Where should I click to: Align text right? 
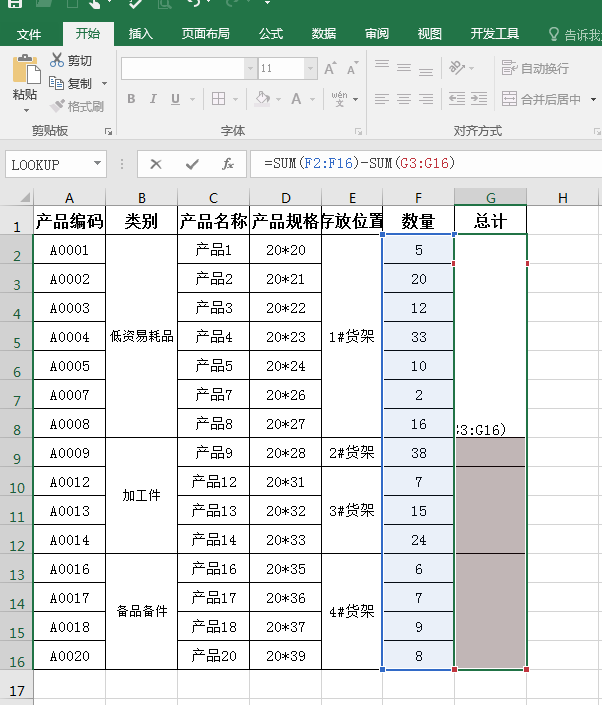pyautogui.click(x=426, y=99)
